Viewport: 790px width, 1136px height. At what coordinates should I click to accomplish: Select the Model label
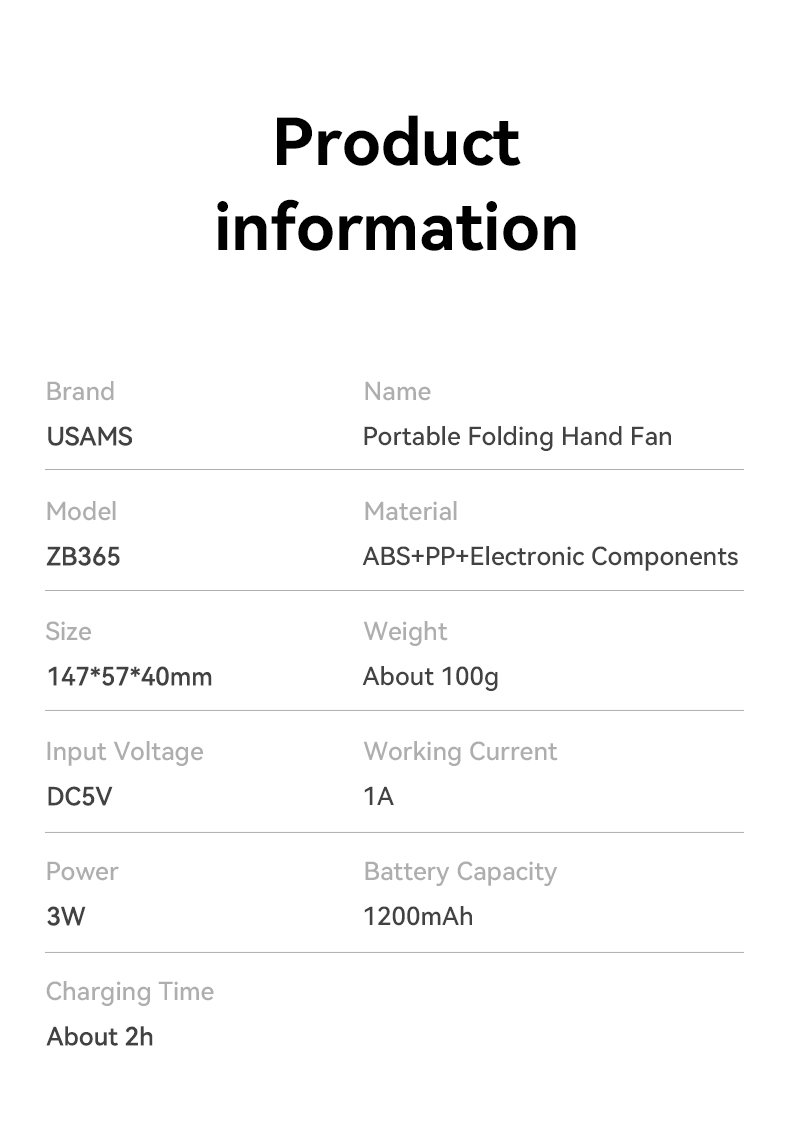(81, 511)
